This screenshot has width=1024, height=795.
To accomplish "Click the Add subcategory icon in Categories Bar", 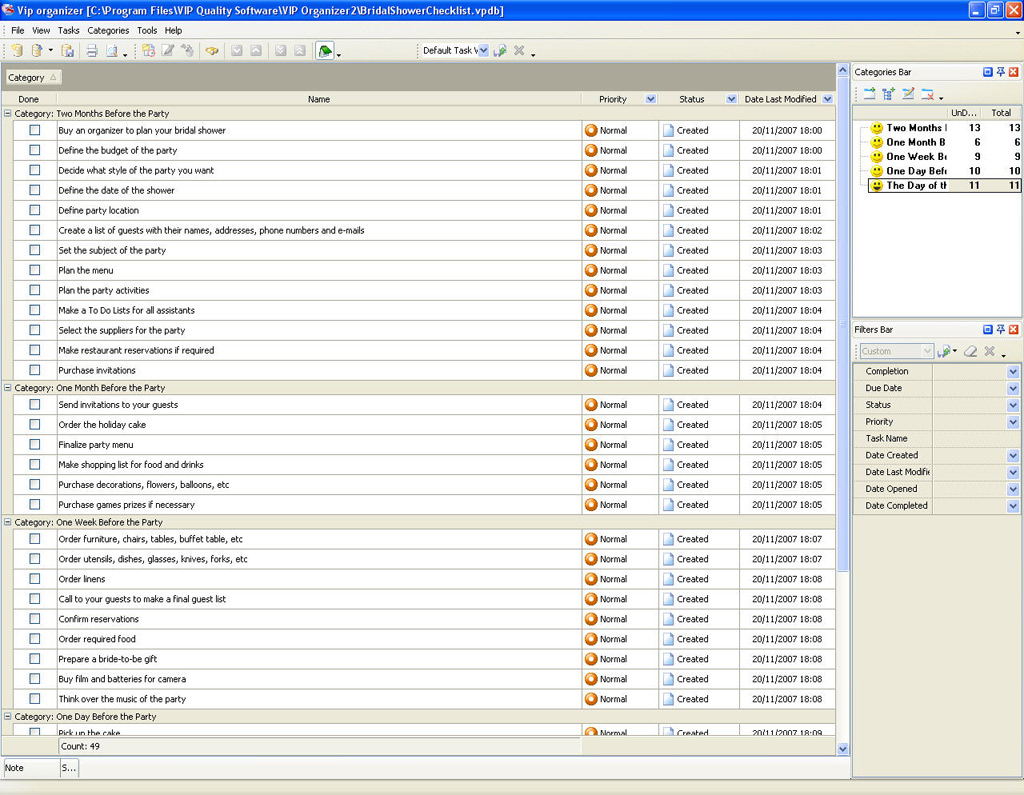I will coord(888,94).
